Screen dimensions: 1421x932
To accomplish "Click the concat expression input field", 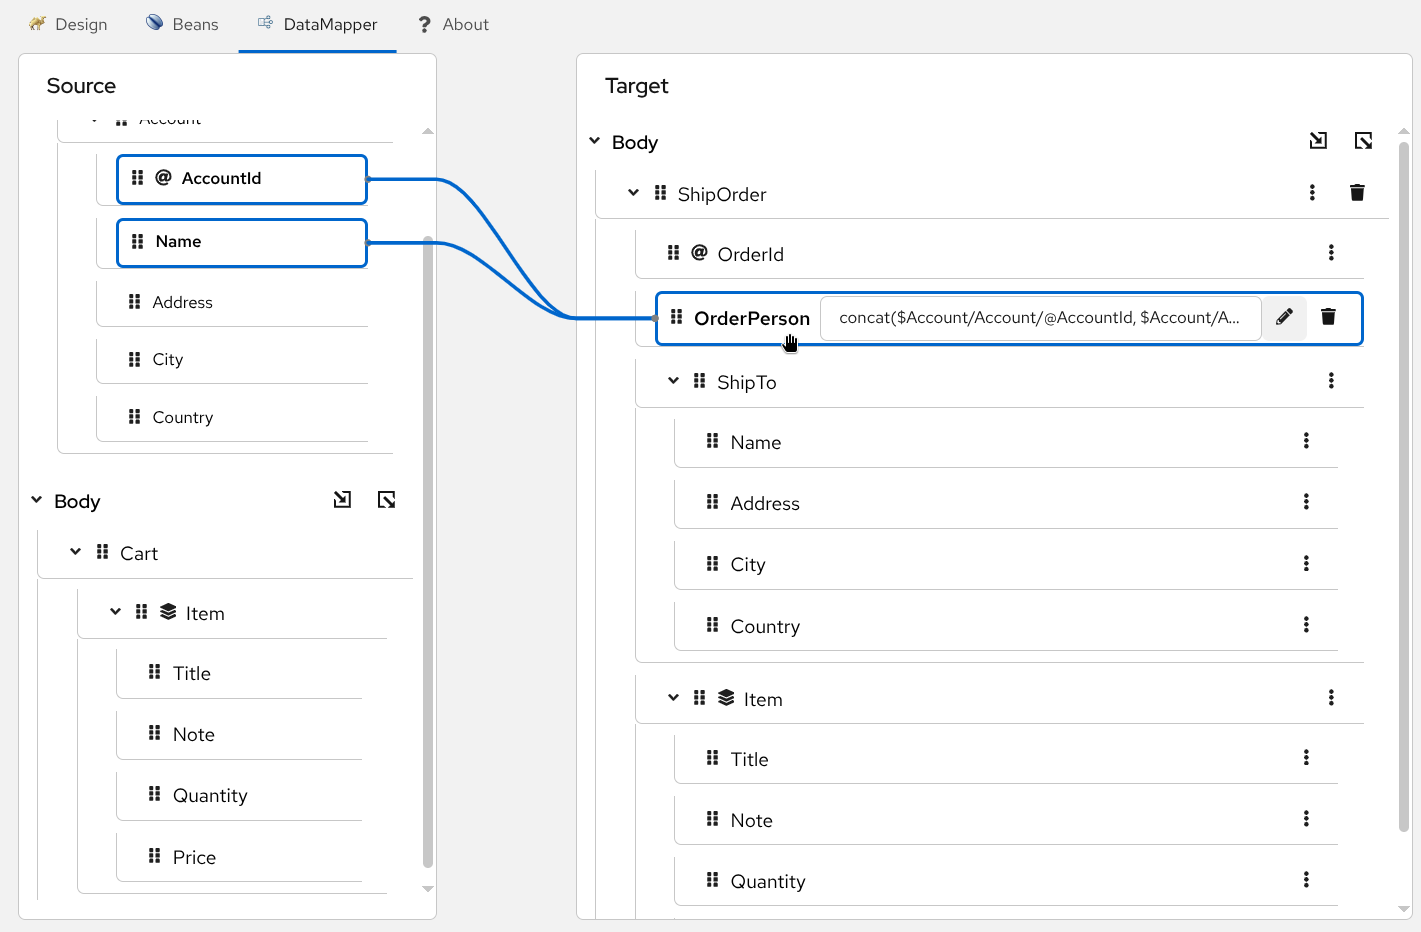I will pos(1040,317).
